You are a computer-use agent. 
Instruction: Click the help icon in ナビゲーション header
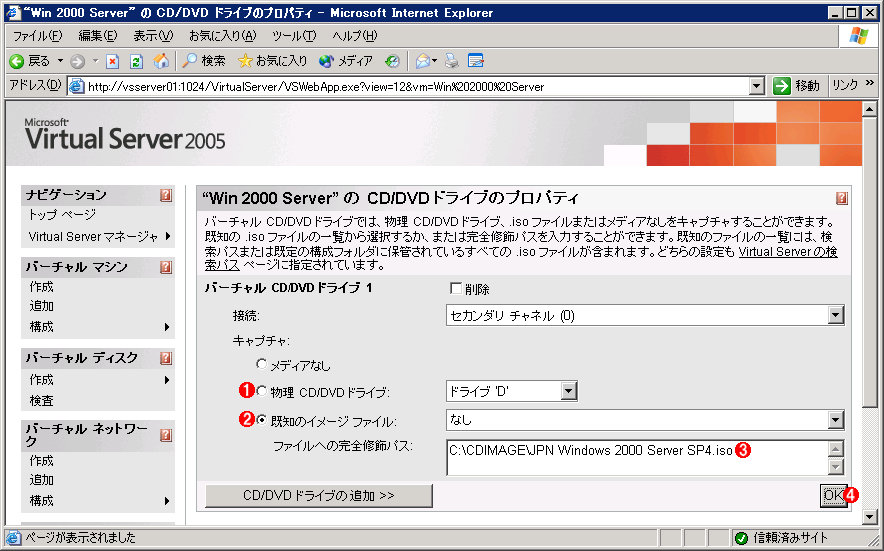click(x=166, y=195)
